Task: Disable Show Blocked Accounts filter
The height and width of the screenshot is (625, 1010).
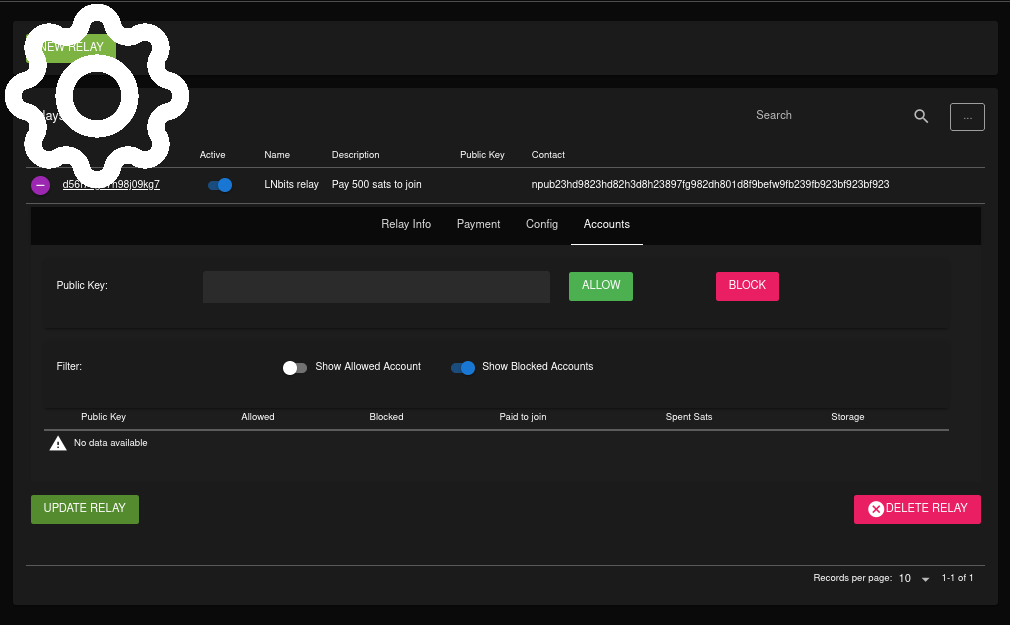Action: point(463,368)
